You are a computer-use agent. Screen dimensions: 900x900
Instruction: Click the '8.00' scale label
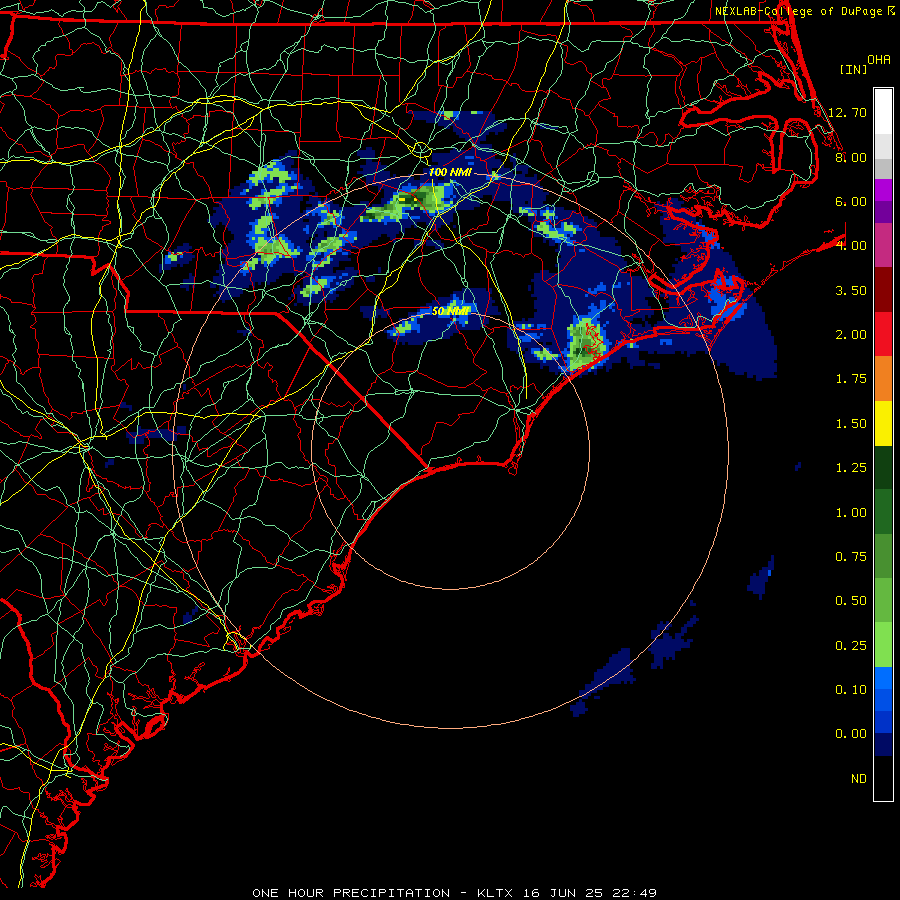coord(851,157)
